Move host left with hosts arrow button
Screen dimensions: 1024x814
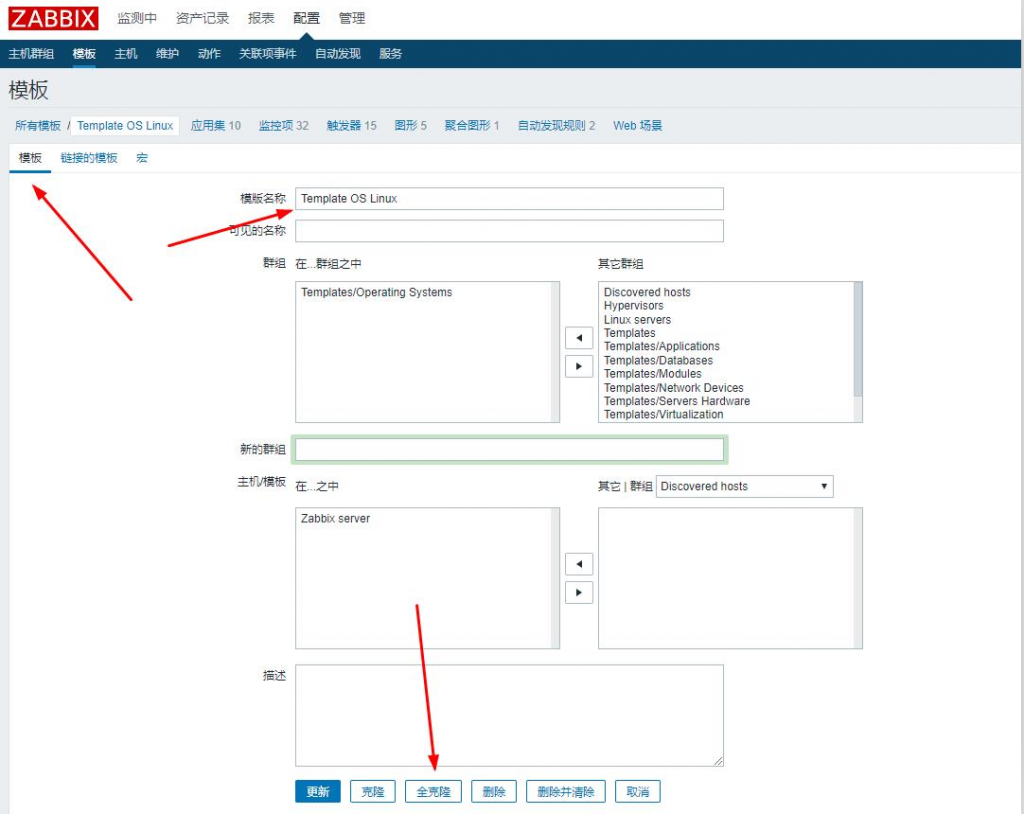pos(579,564)
